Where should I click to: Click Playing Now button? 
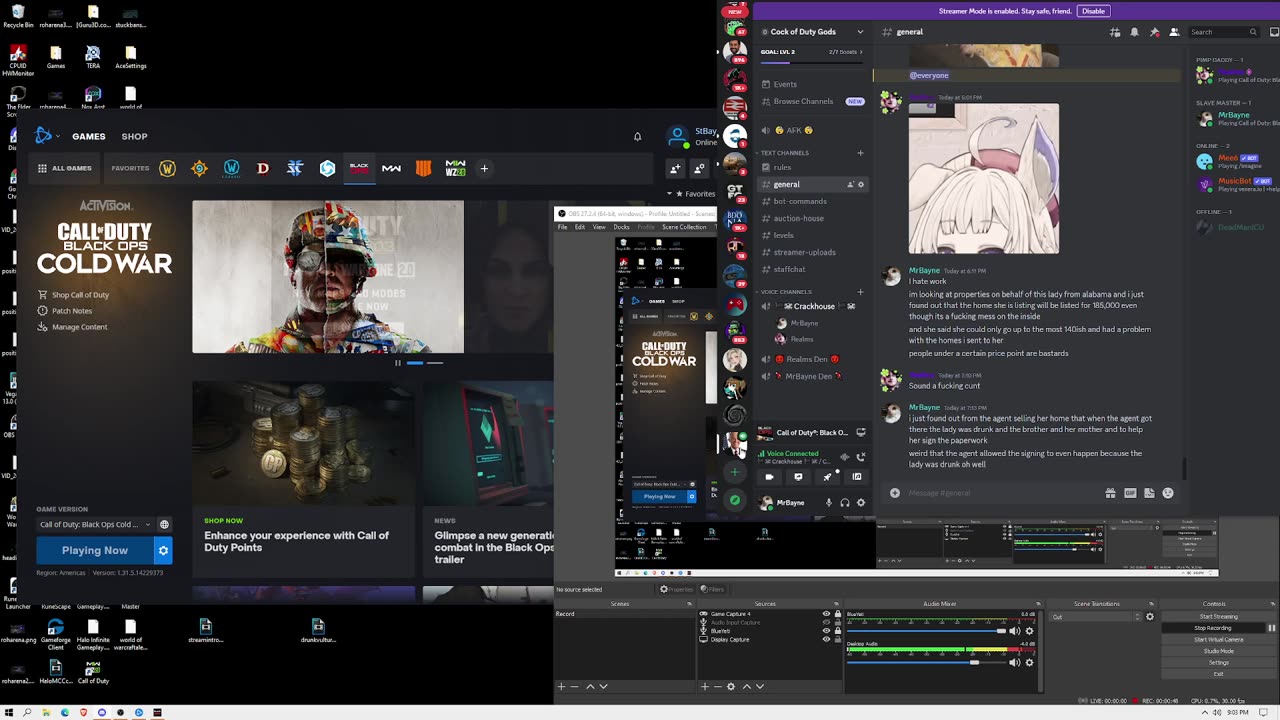95,550
